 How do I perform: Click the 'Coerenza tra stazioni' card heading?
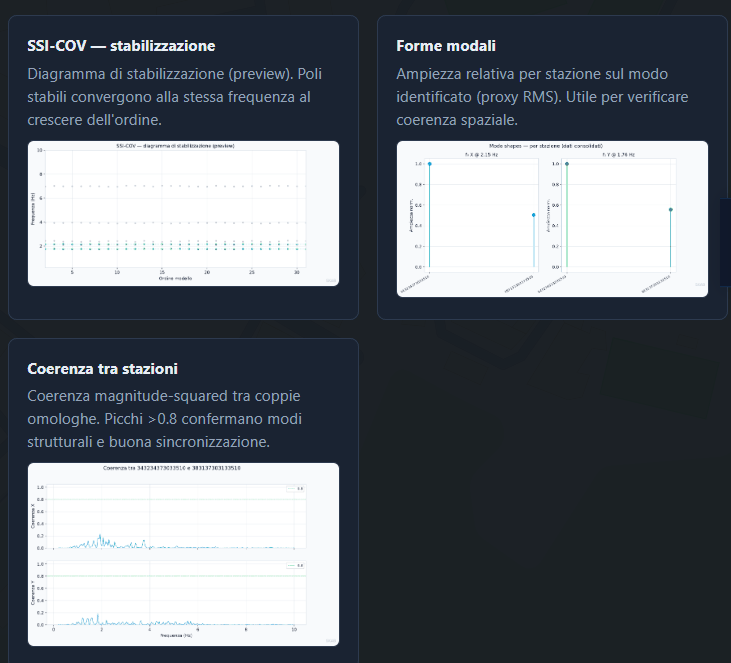pyautogui.click(x=103, y=368)
